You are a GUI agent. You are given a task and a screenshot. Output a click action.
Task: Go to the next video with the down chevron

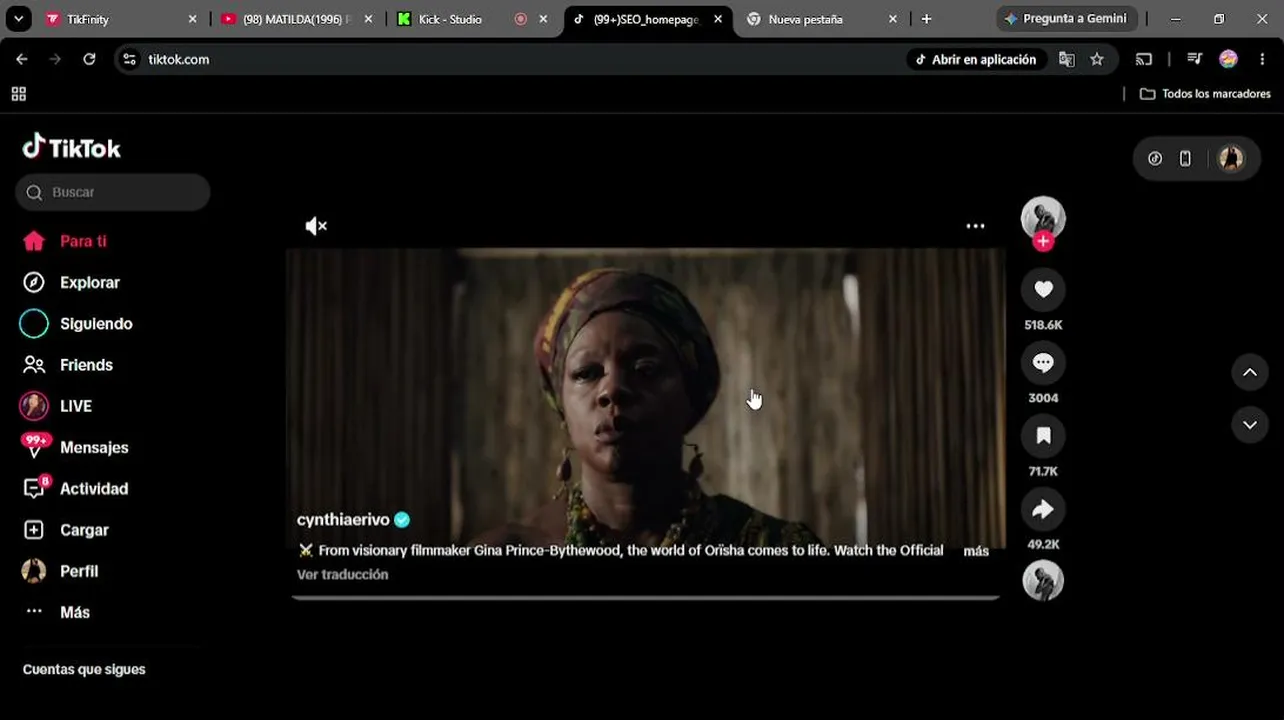(x=1250, y=424)
